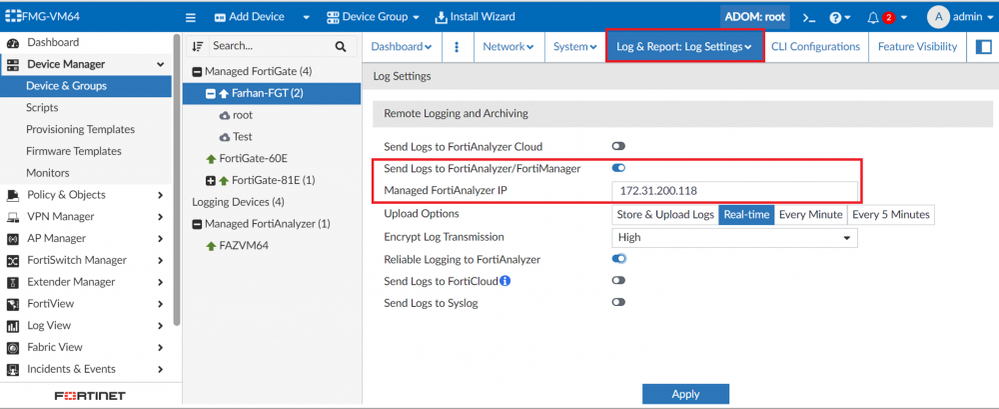
Task: Click the hamburger menu icon in top bar
Action: pos(191,17)
